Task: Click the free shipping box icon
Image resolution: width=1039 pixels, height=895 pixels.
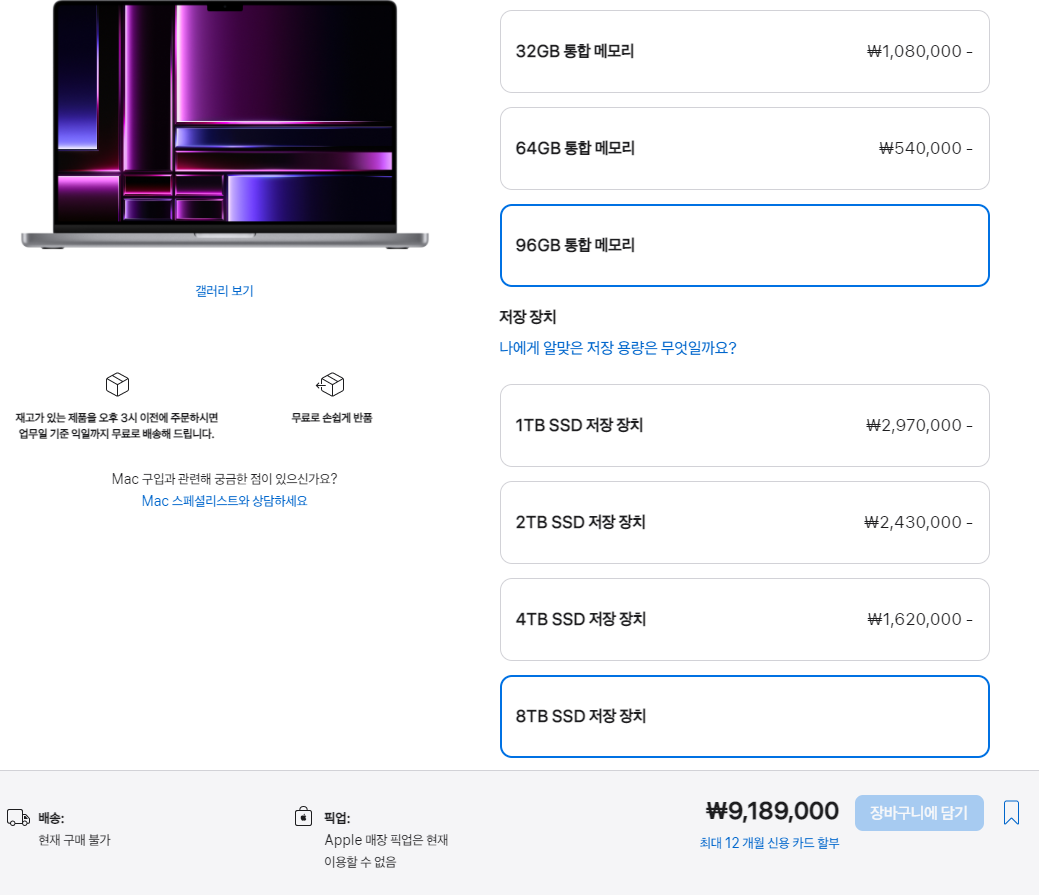Action: (x=117, y=384)
